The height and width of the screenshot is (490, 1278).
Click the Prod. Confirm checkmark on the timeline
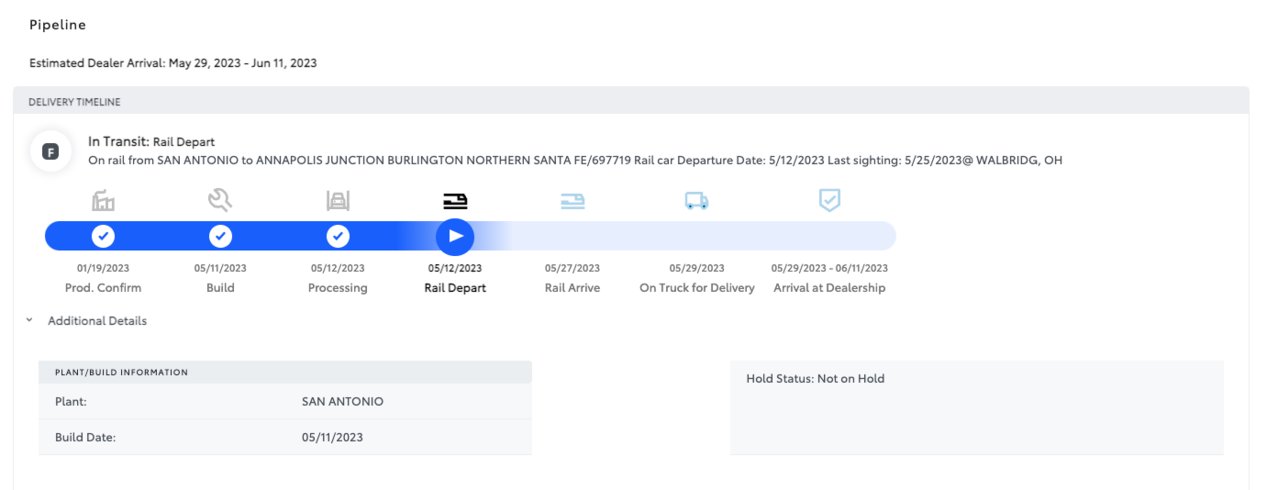coord(103,236)
